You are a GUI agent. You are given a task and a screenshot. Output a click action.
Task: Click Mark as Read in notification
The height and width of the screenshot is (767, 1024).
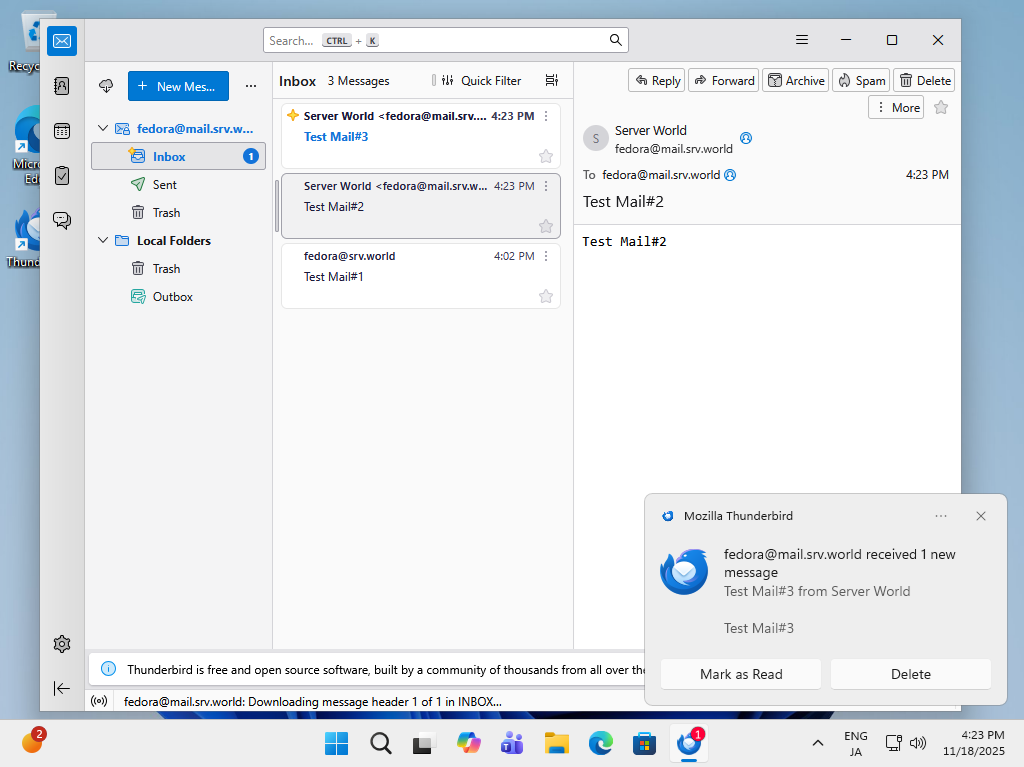coord(741,674)
